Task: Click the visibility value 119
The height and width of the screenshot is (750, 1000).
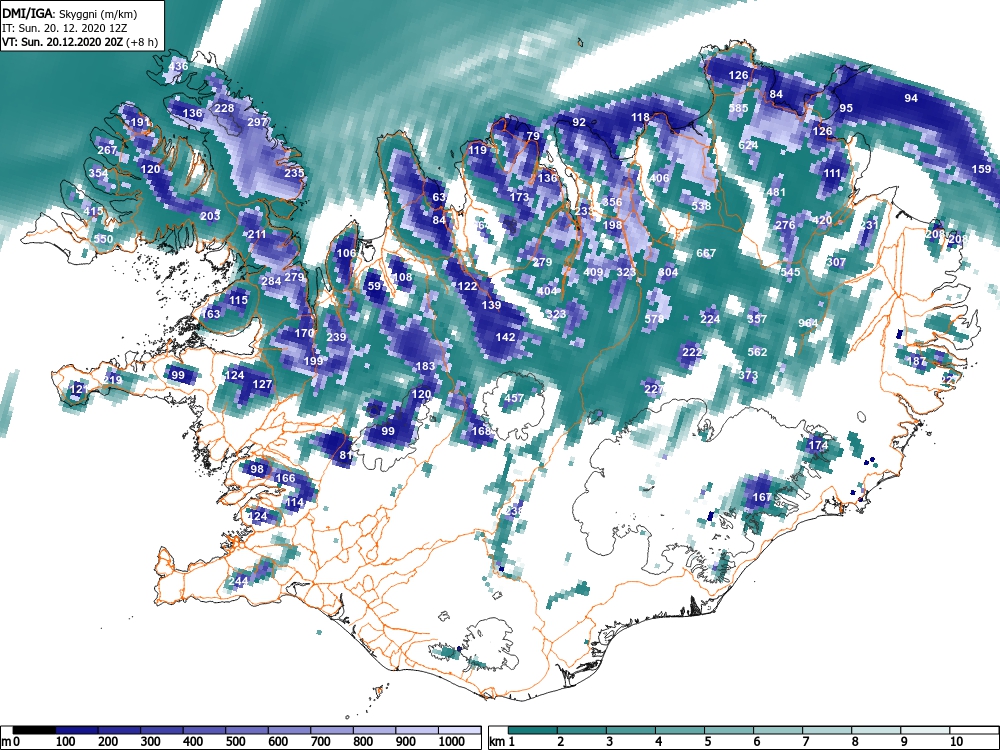Action: (477, 150)
